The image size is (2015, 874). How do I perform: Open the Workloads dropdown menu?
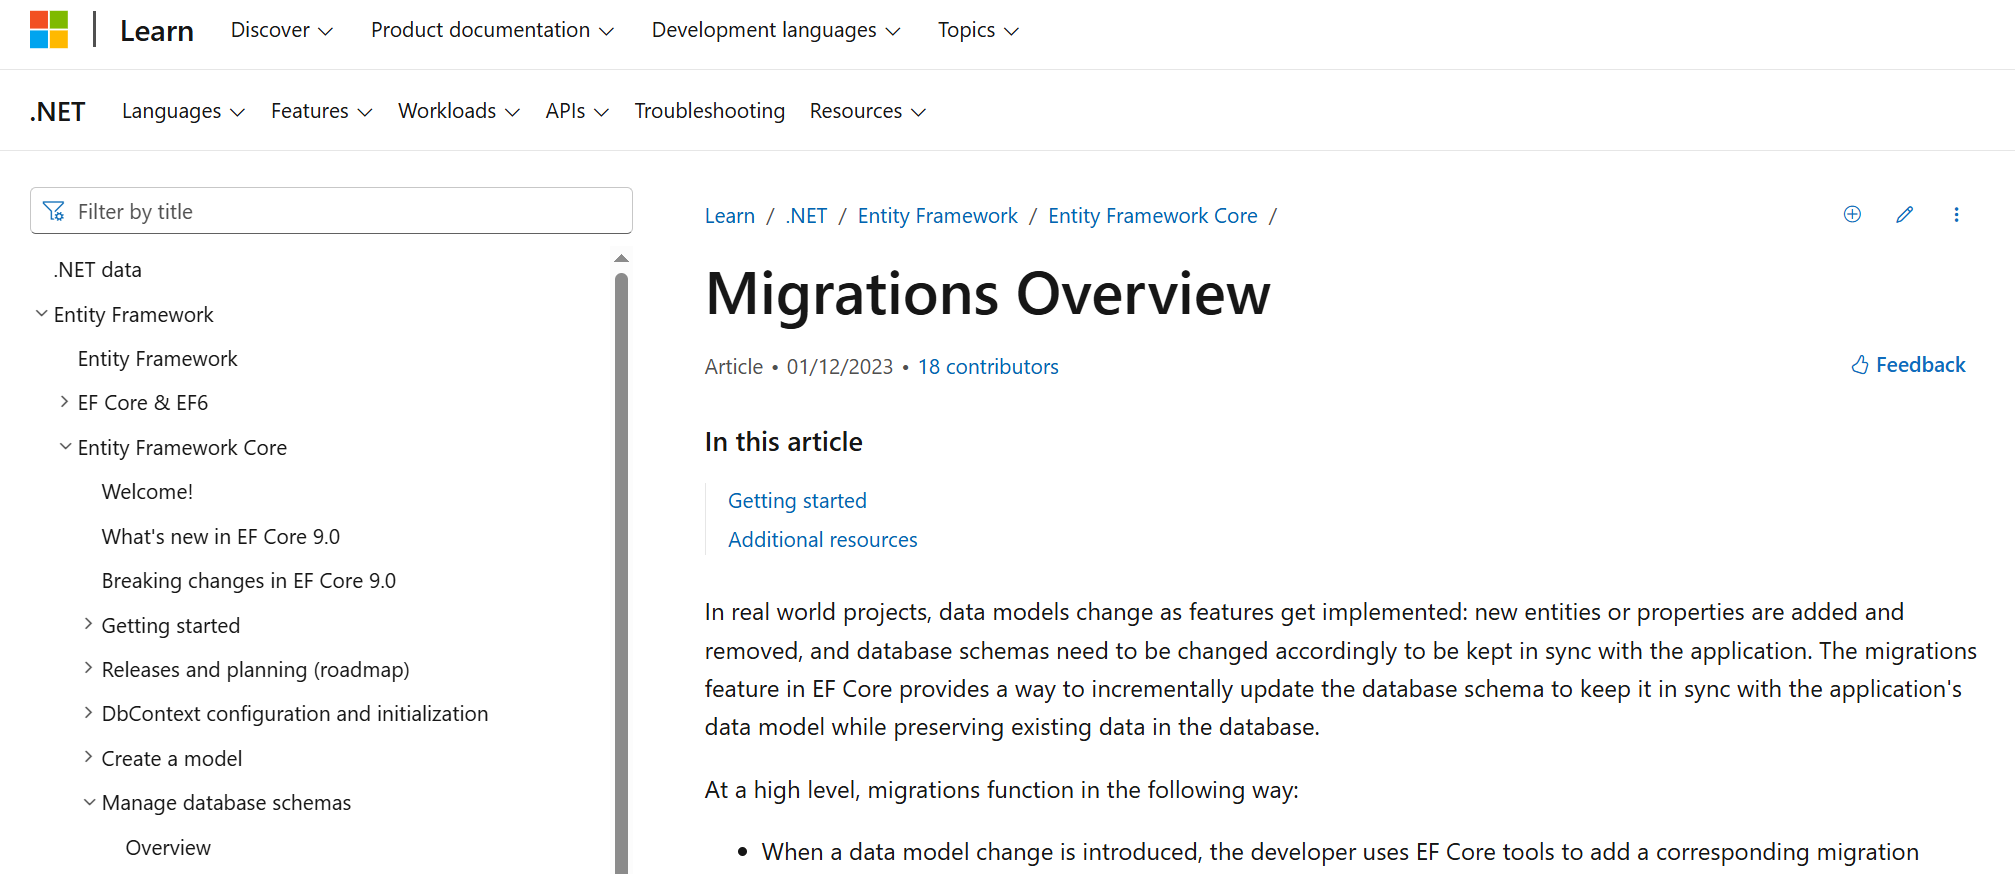pos(459,111)
